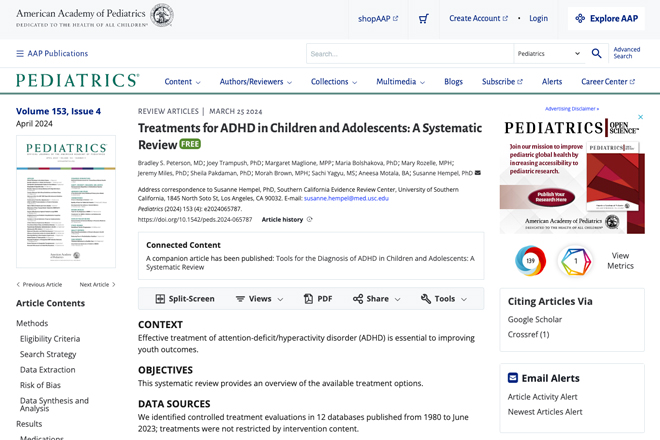Viewport: 660px width, 440px height.
Task: Click author Margaret Maglione, MPP
Action: pyautogui.click(x=298, y=163)
